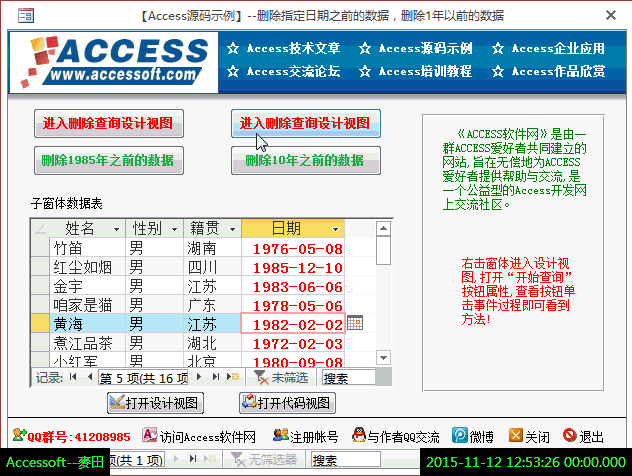Click the 关闭 button at bottom
Image resolution: width=632 pixels, height=476 pixels.
[529, 437]
